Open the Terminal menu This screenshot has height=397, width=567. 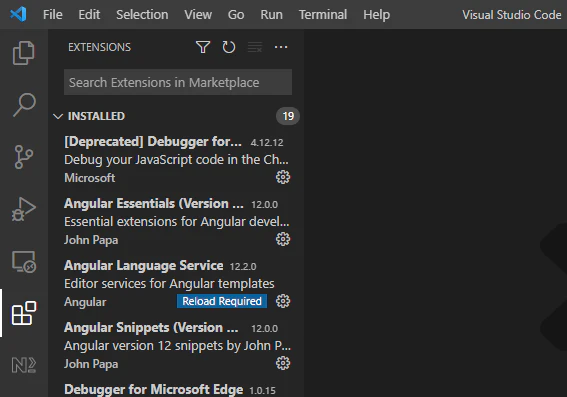[x=323, y=15]
